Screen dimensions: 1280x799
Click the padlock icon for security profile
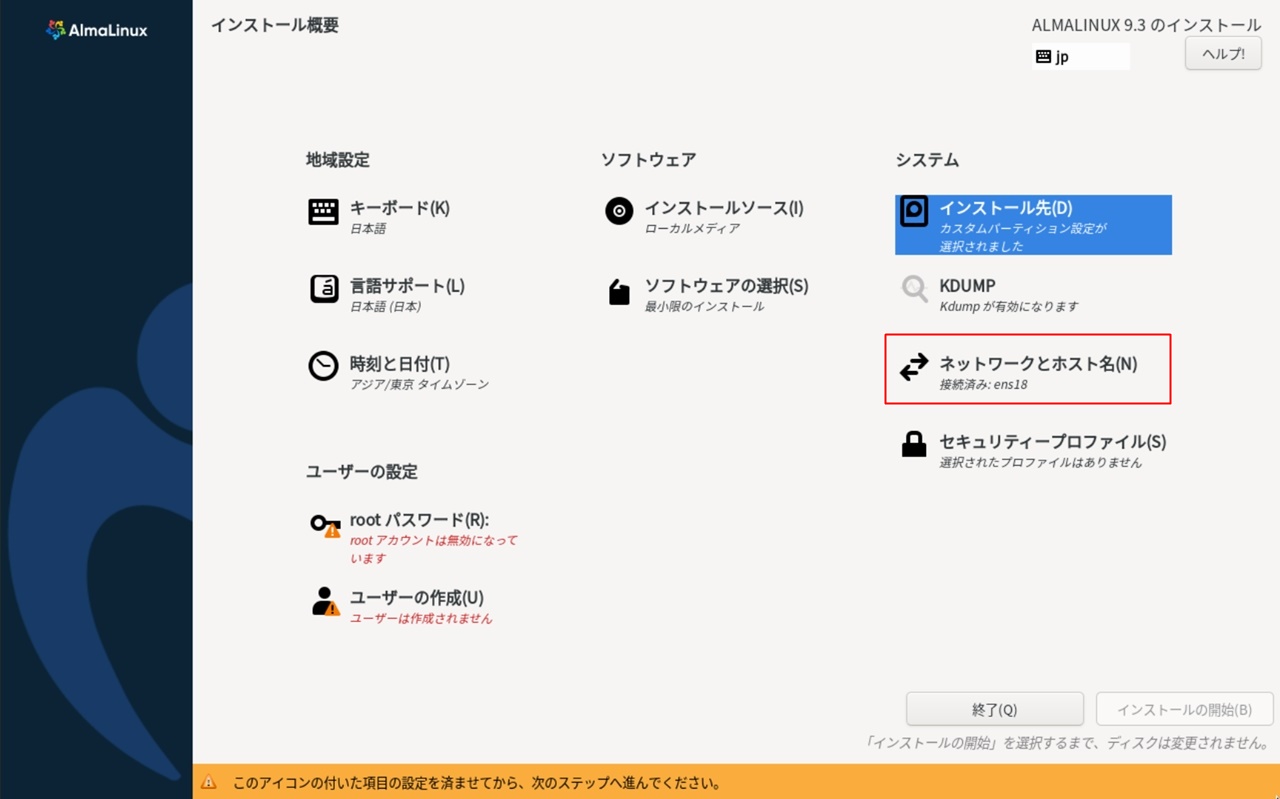(x=914, y=445)
